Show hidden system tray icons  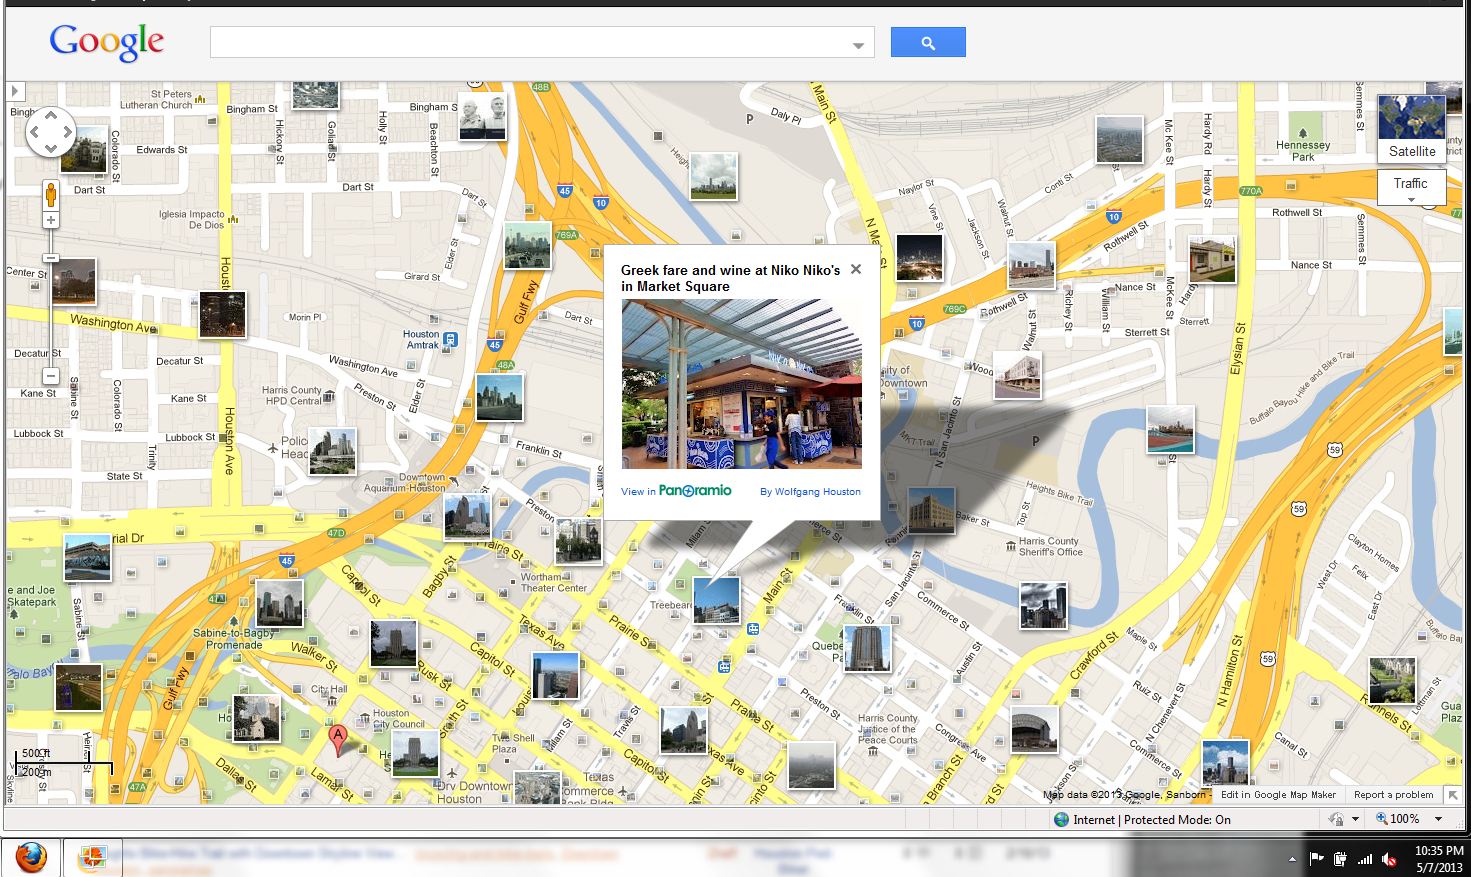tap(1293, 859)
